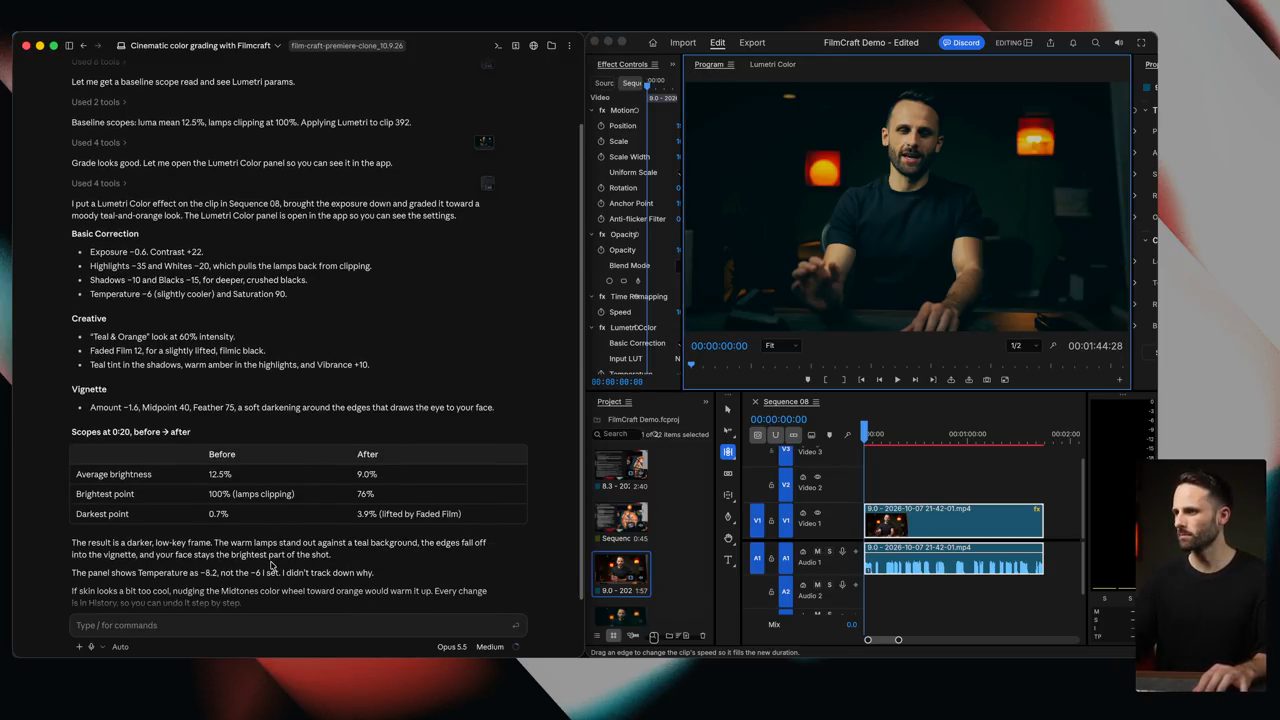Enter fullscreen via FilmCraft header icon
Viewport: 1280px width, 720px height.
tap(1141, 43)
